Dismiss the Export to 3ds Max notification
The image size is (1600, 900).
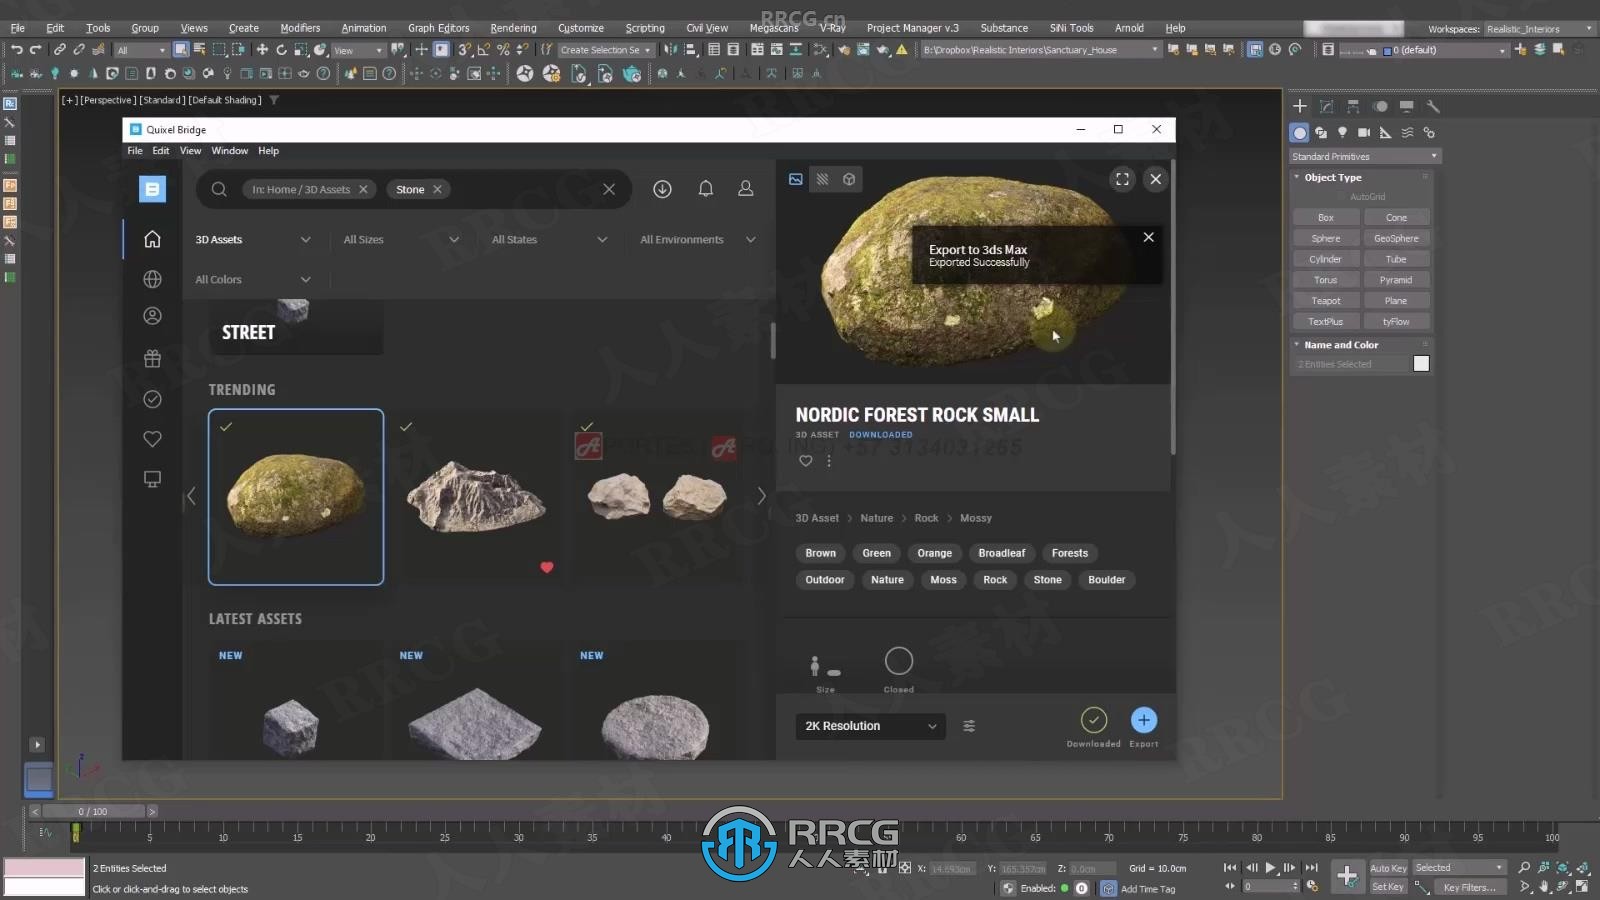pos(1148,237)
